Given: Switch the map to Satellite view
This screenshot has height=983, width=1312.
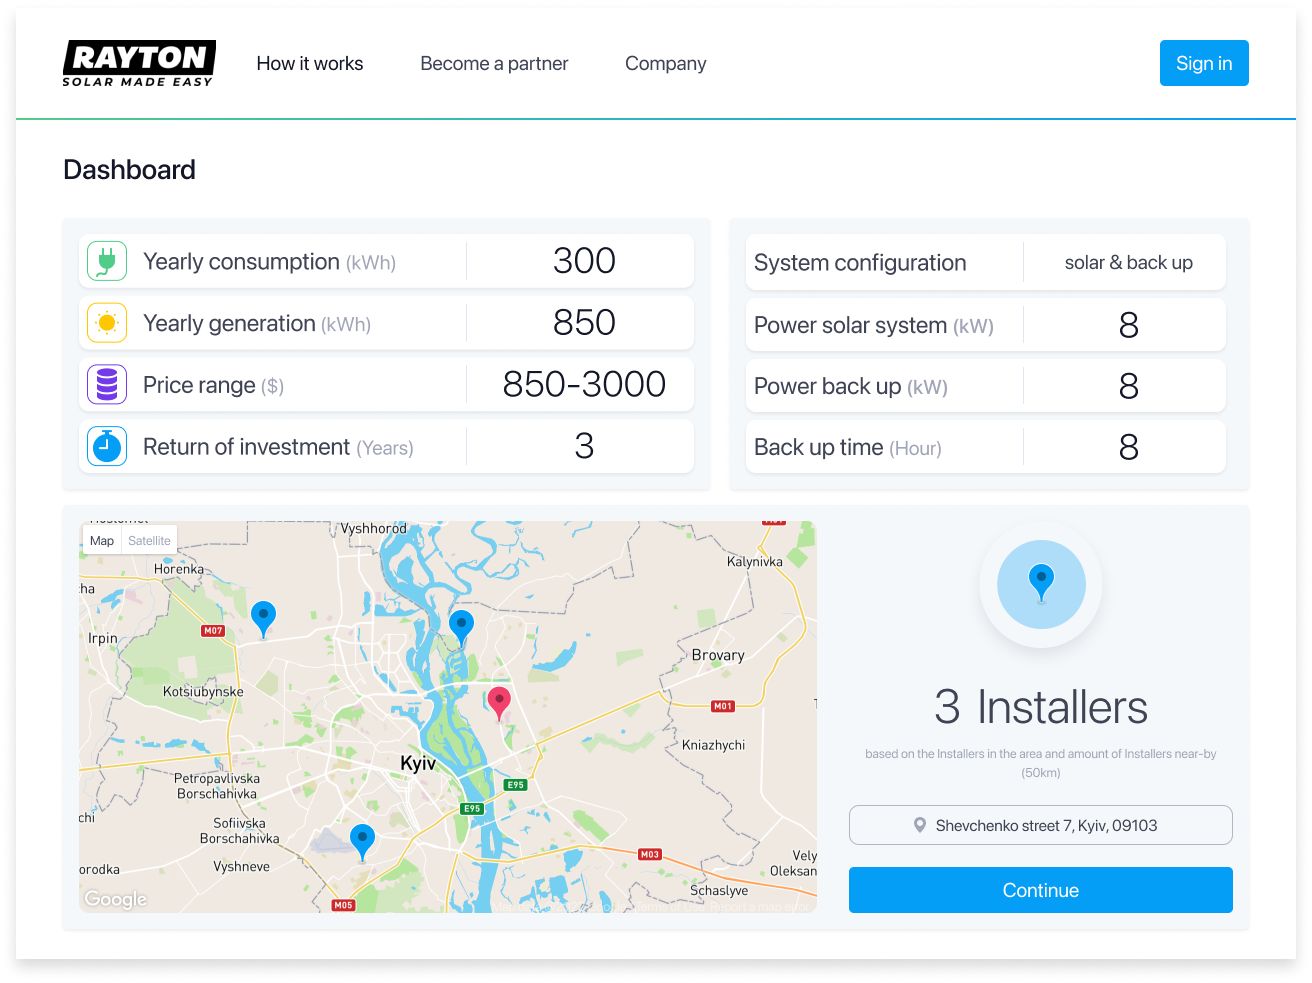Looking at the screenshot, I should (149, 540).
